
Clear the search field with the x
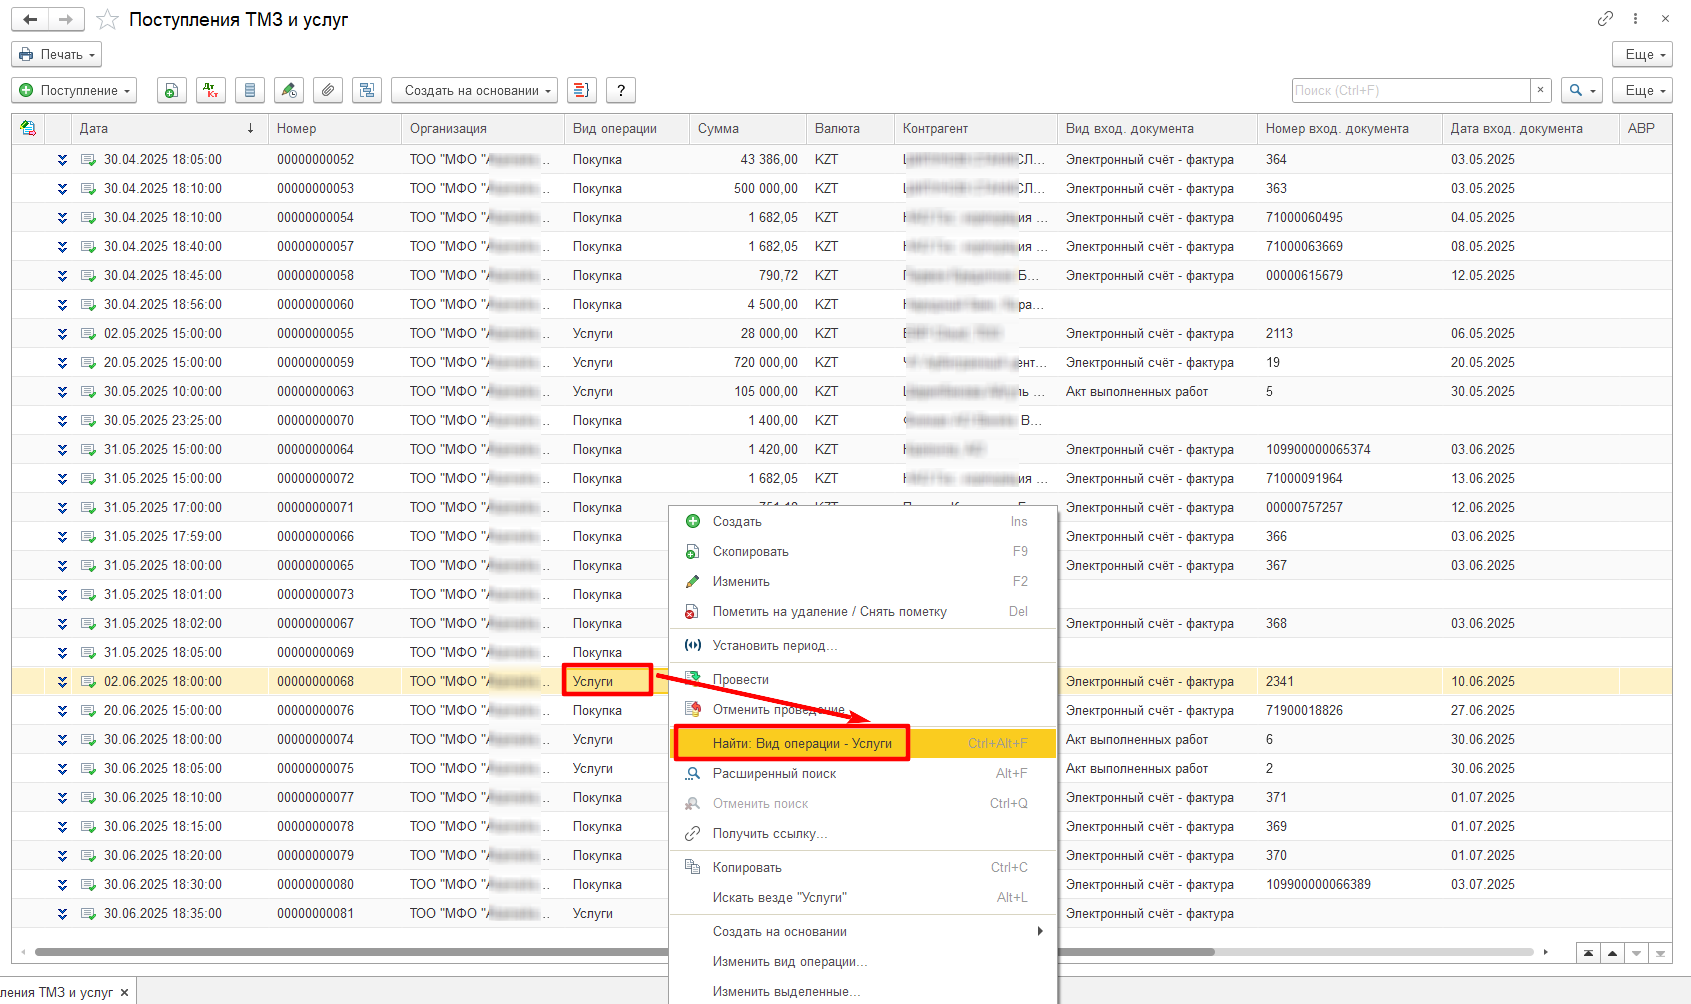(x=1541, y=90)
